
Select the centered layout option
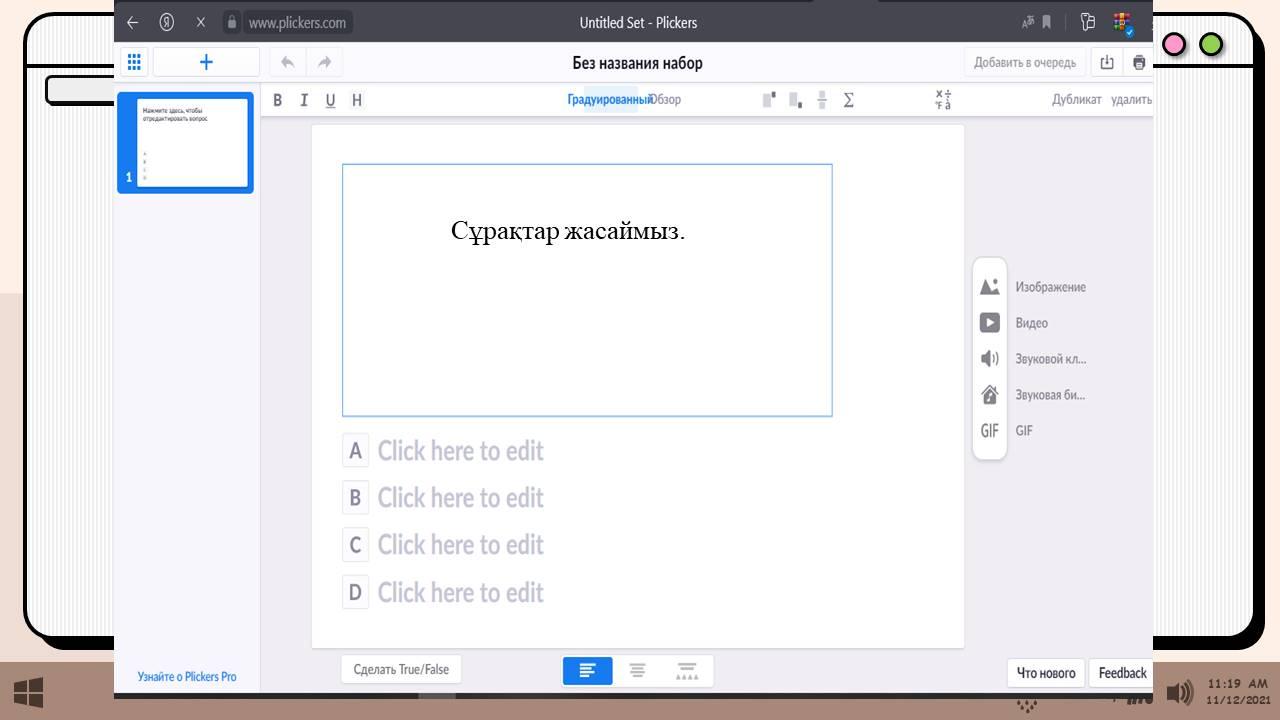coord(637,671)
